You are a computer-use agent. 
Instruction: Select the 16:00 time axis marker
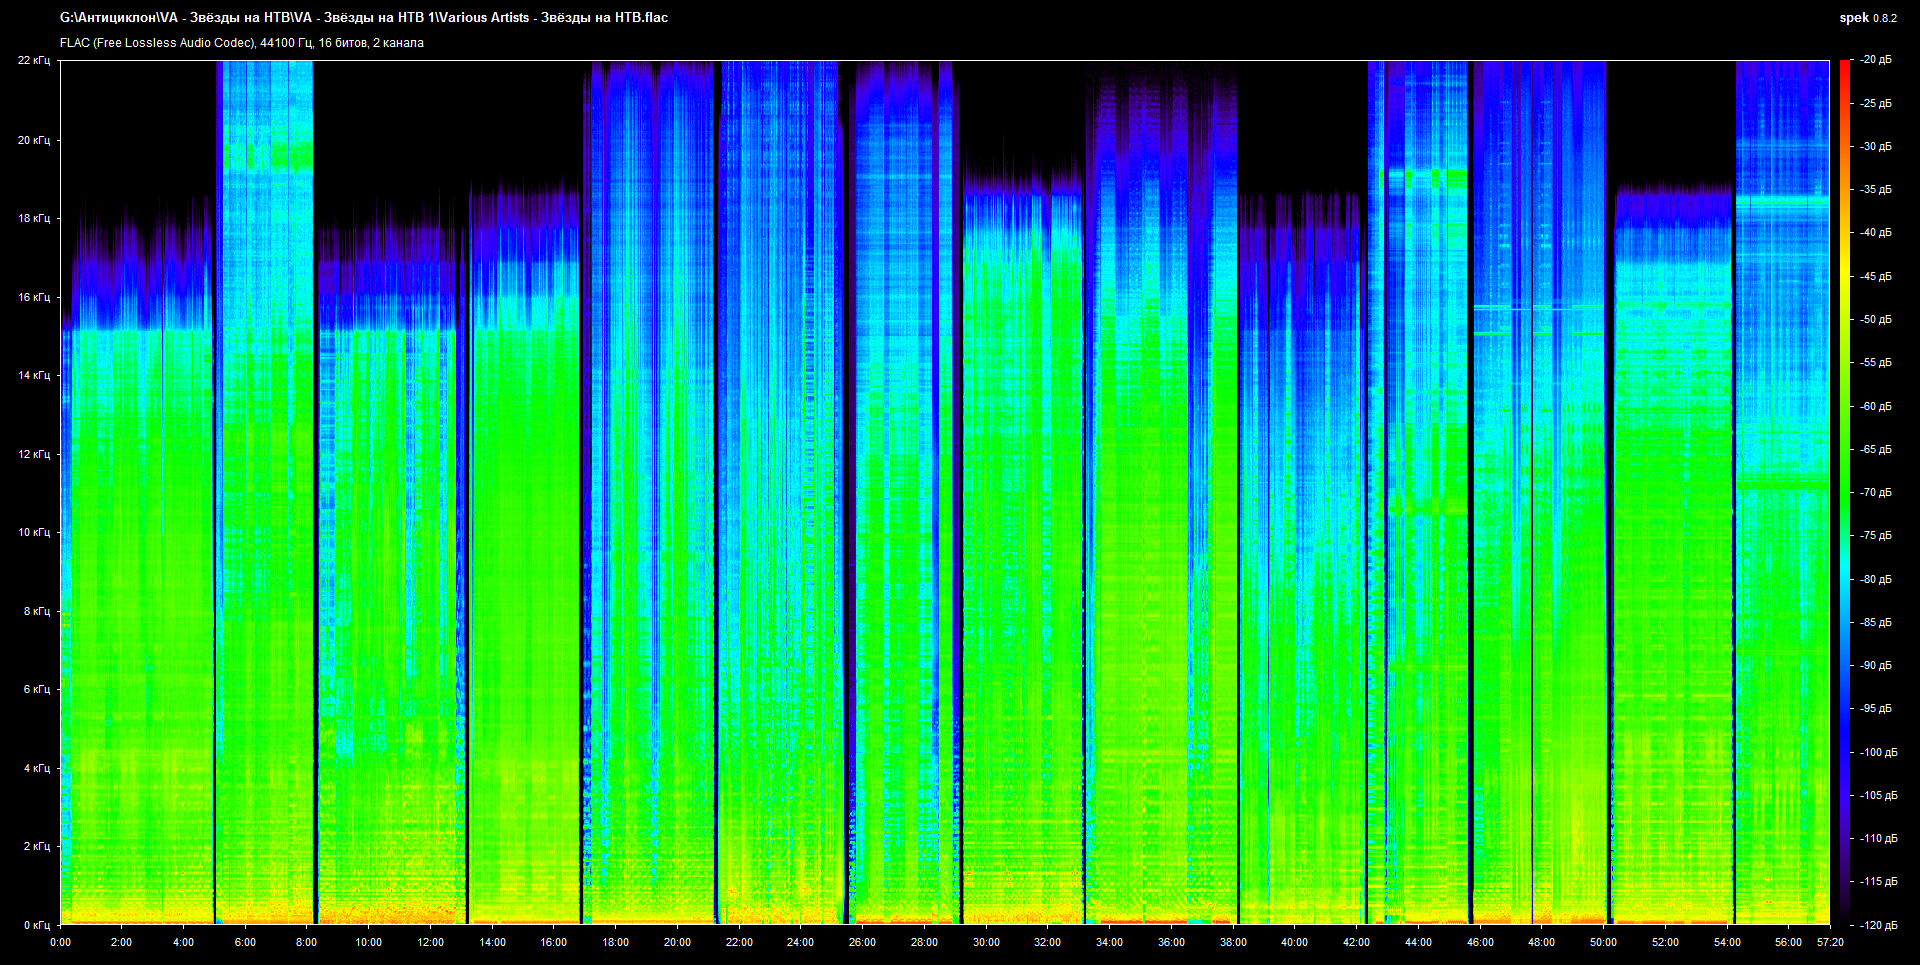point(553,942)
